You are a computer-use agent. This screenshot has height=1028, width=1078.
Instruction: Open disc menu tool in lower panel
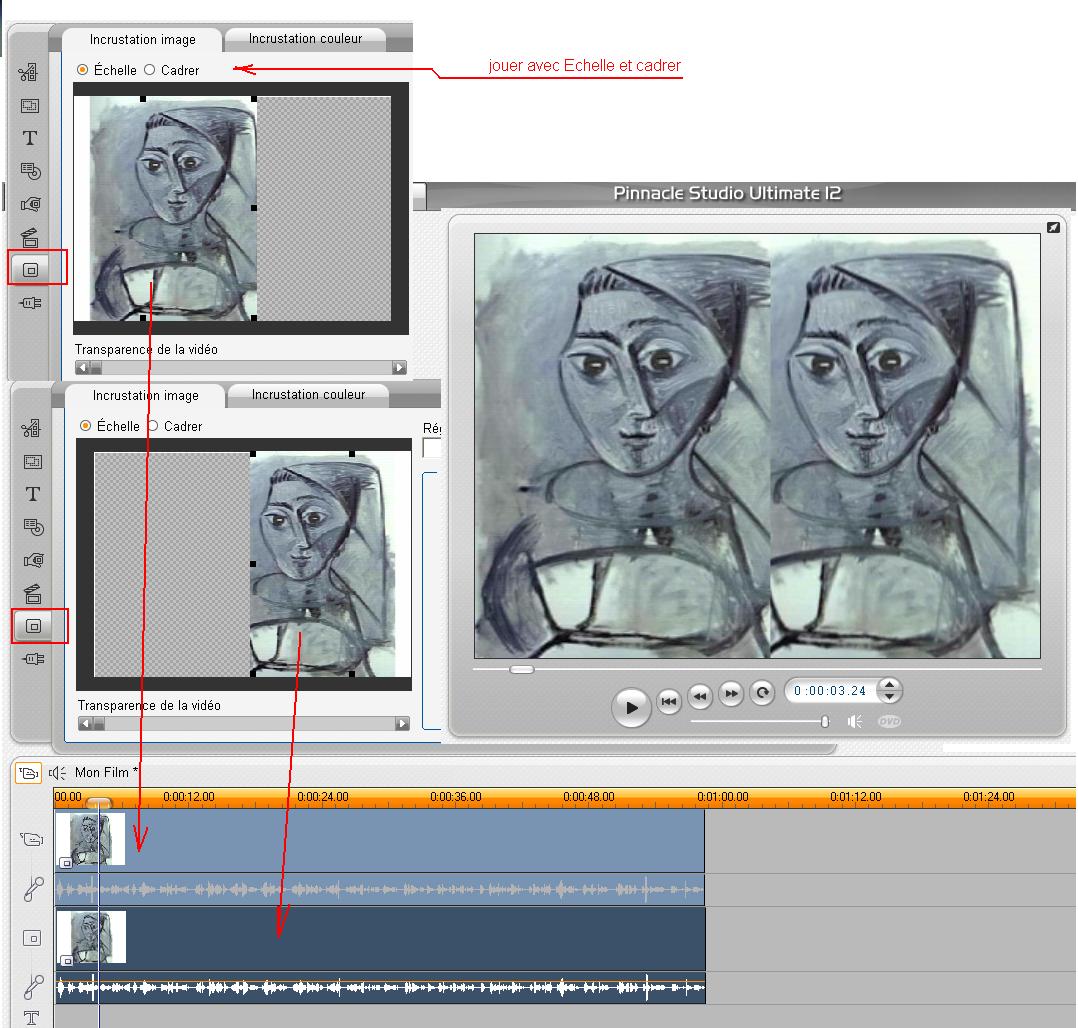pos(33,527)
